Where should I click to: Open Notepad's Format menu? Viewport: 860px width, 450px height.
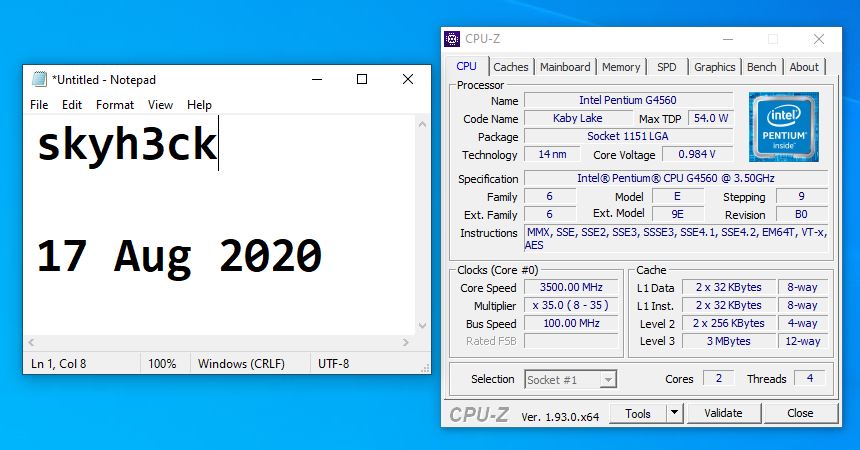pyautogui.click(x=115, y=105)
